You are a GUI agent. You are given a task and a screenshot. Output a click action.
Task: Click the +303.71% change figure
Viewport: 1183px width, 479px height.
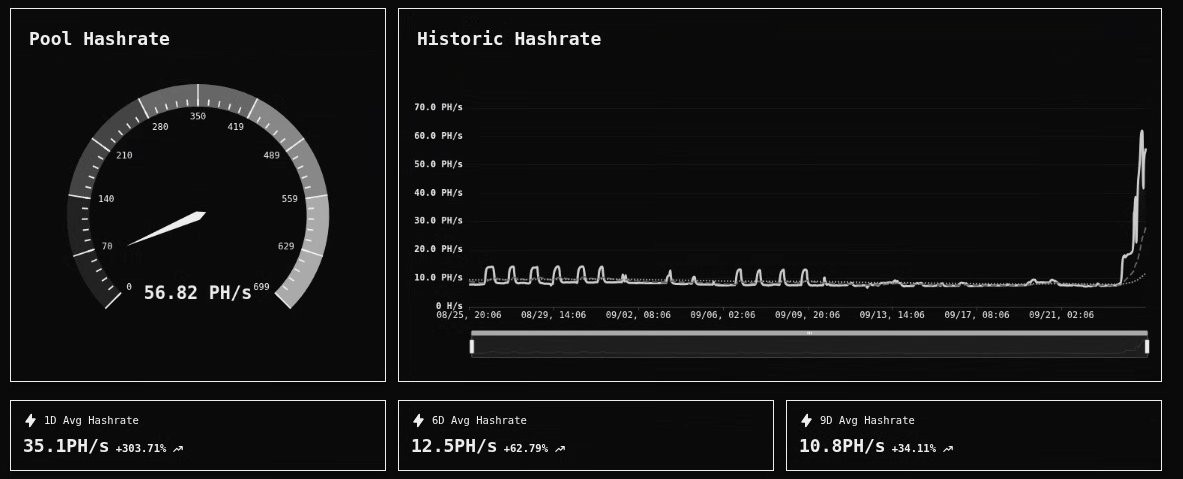tap(140, 449)
